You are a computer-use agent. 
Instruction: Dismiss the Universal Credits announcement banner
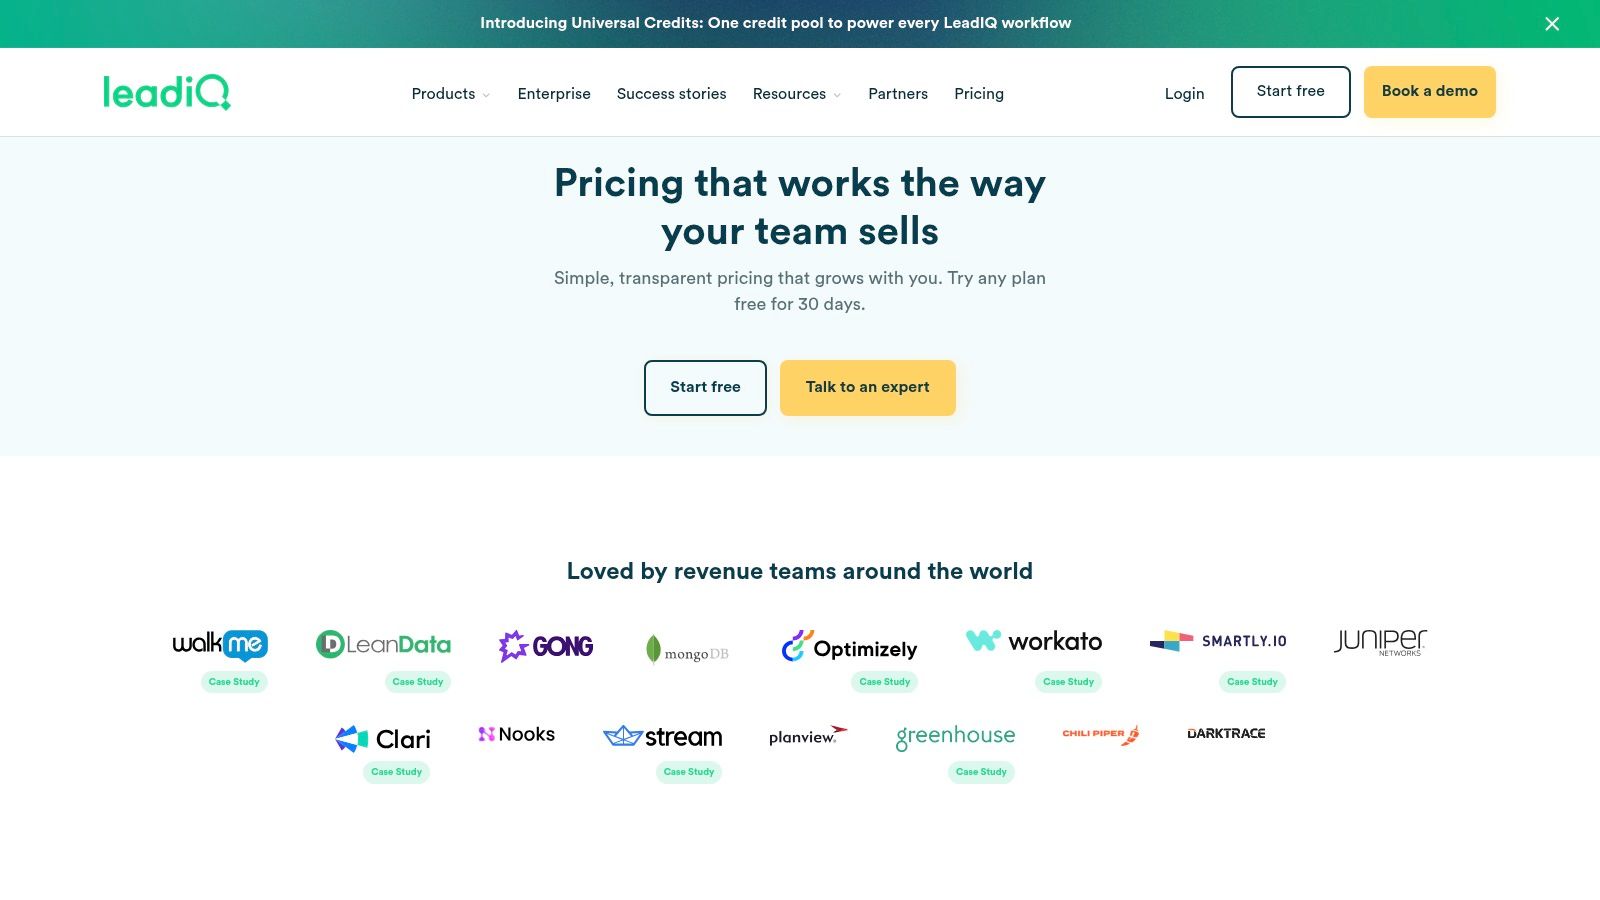[x=1552, y=24]
